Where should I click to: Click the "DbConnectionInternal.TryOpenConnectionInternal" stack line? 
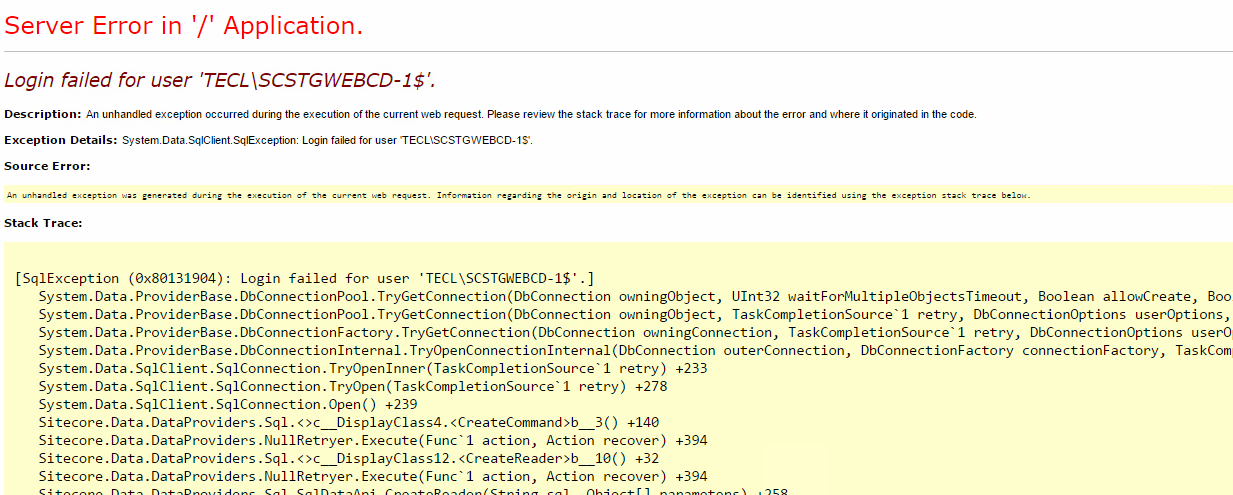click(x=635, y=351)
